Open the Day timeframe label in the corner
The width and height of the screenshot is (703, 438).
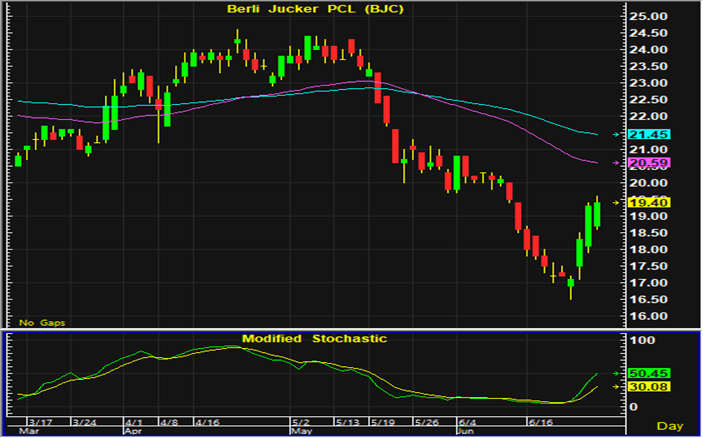click(x=678, y=426)
